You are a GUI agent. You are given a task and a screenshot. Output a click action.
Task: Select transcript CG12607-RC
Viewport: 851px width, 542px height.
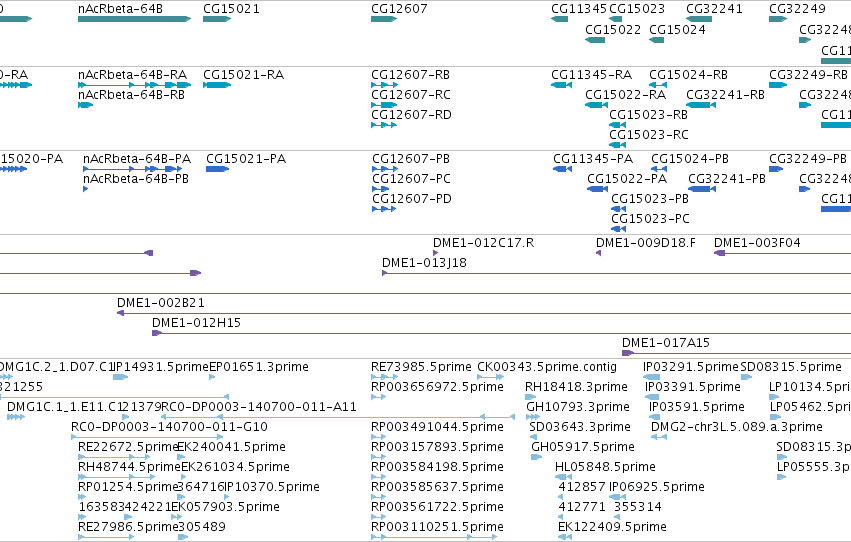point(384,105)
